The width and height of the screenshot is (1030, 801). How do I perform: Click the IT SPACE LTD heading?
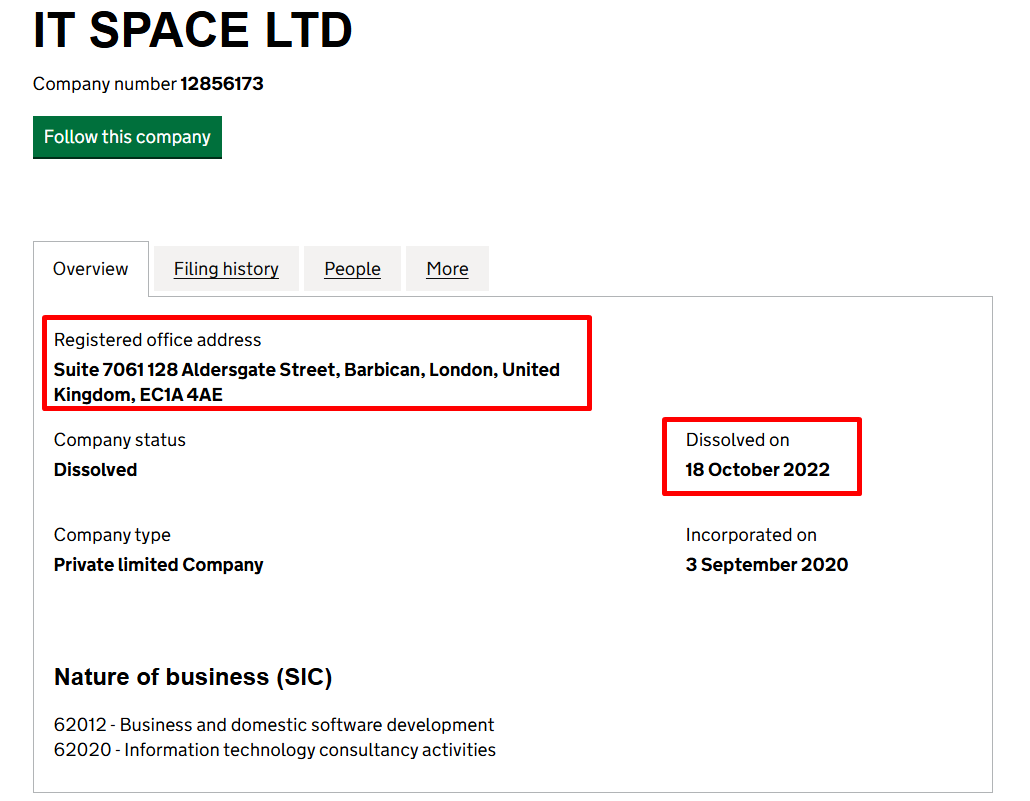point(192,30)
